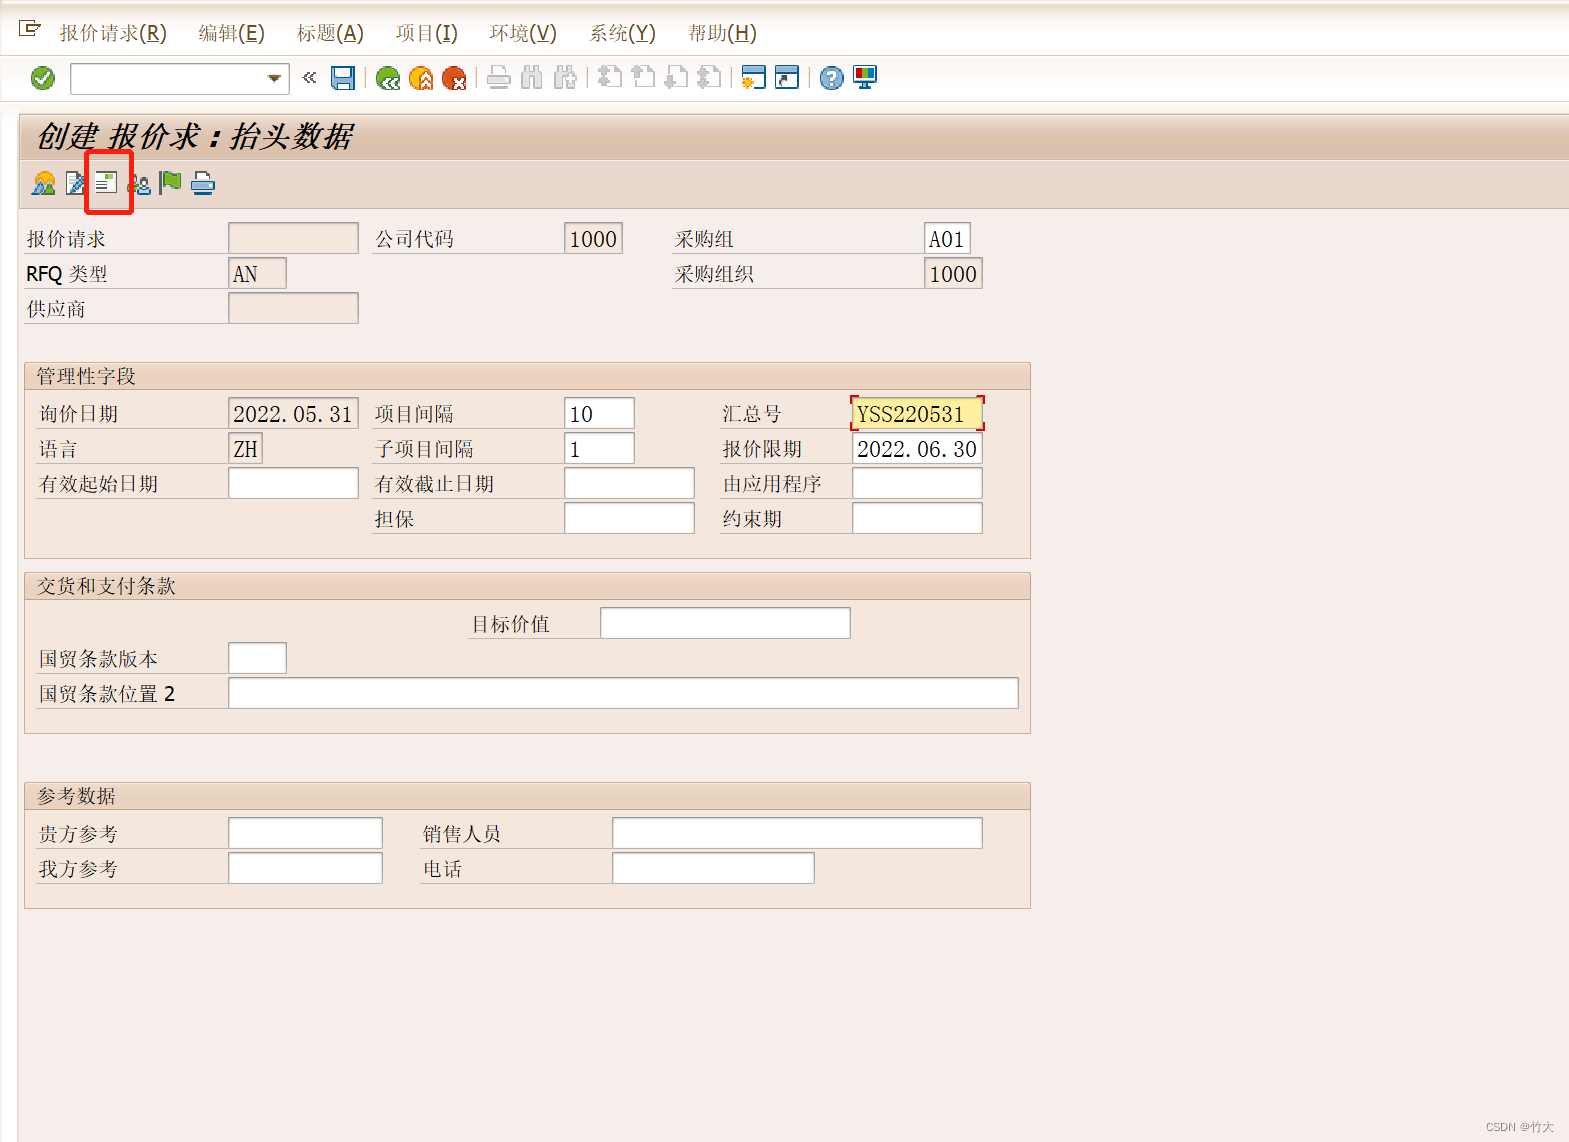Click the Previous Page icon
The width and height of the screenshot is (1569, 1142).
click(x=643, y=78)
